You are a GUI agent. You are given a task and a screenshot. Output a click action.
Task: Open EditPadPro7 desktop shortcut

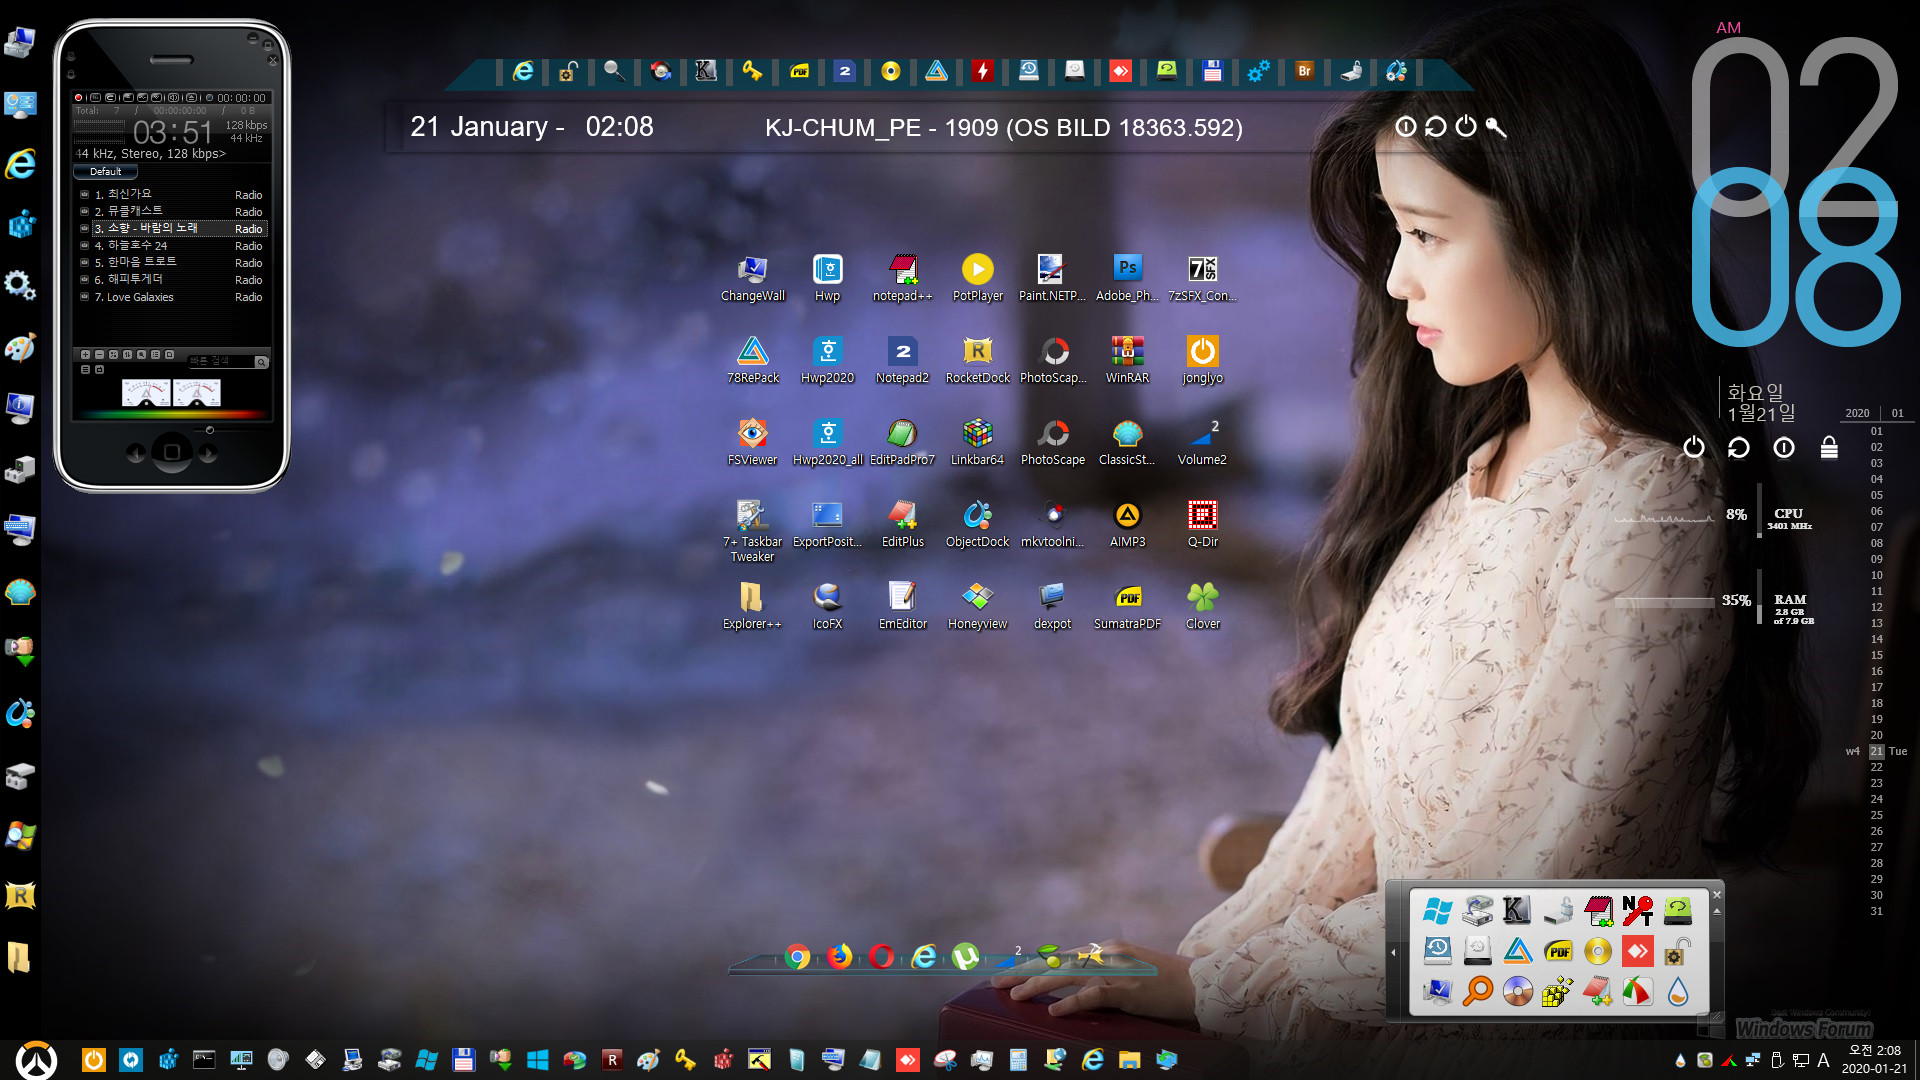click(902, 442)
